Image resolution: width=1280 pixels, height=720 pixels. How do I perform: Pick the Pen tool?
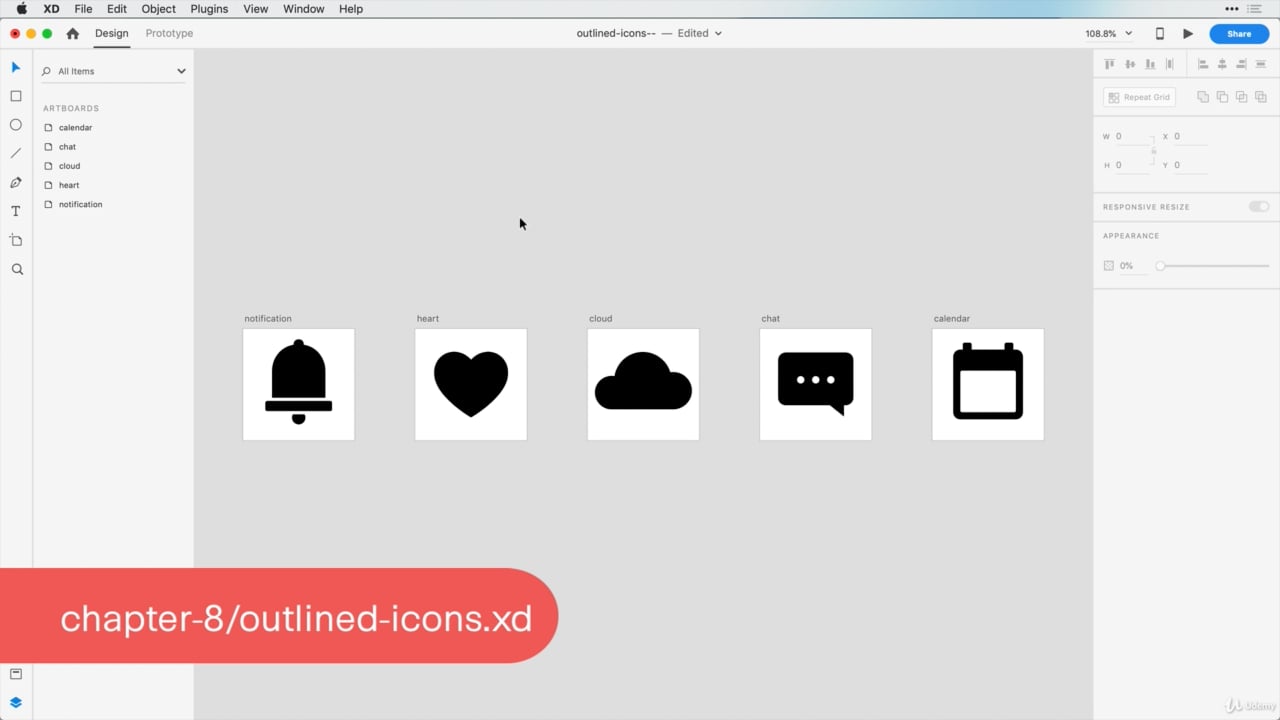(16, 182)
